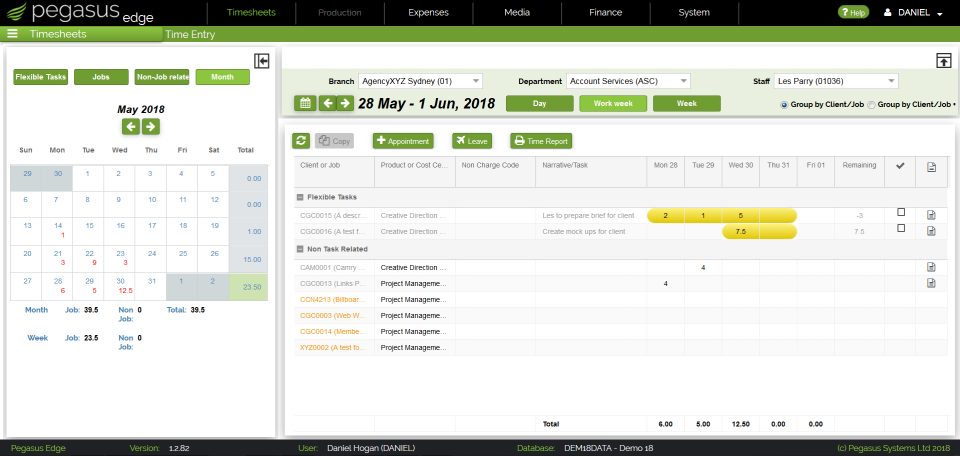Open the calendar date picker icon
This screenshot has height=456, width=960.
tap(305, 103)
